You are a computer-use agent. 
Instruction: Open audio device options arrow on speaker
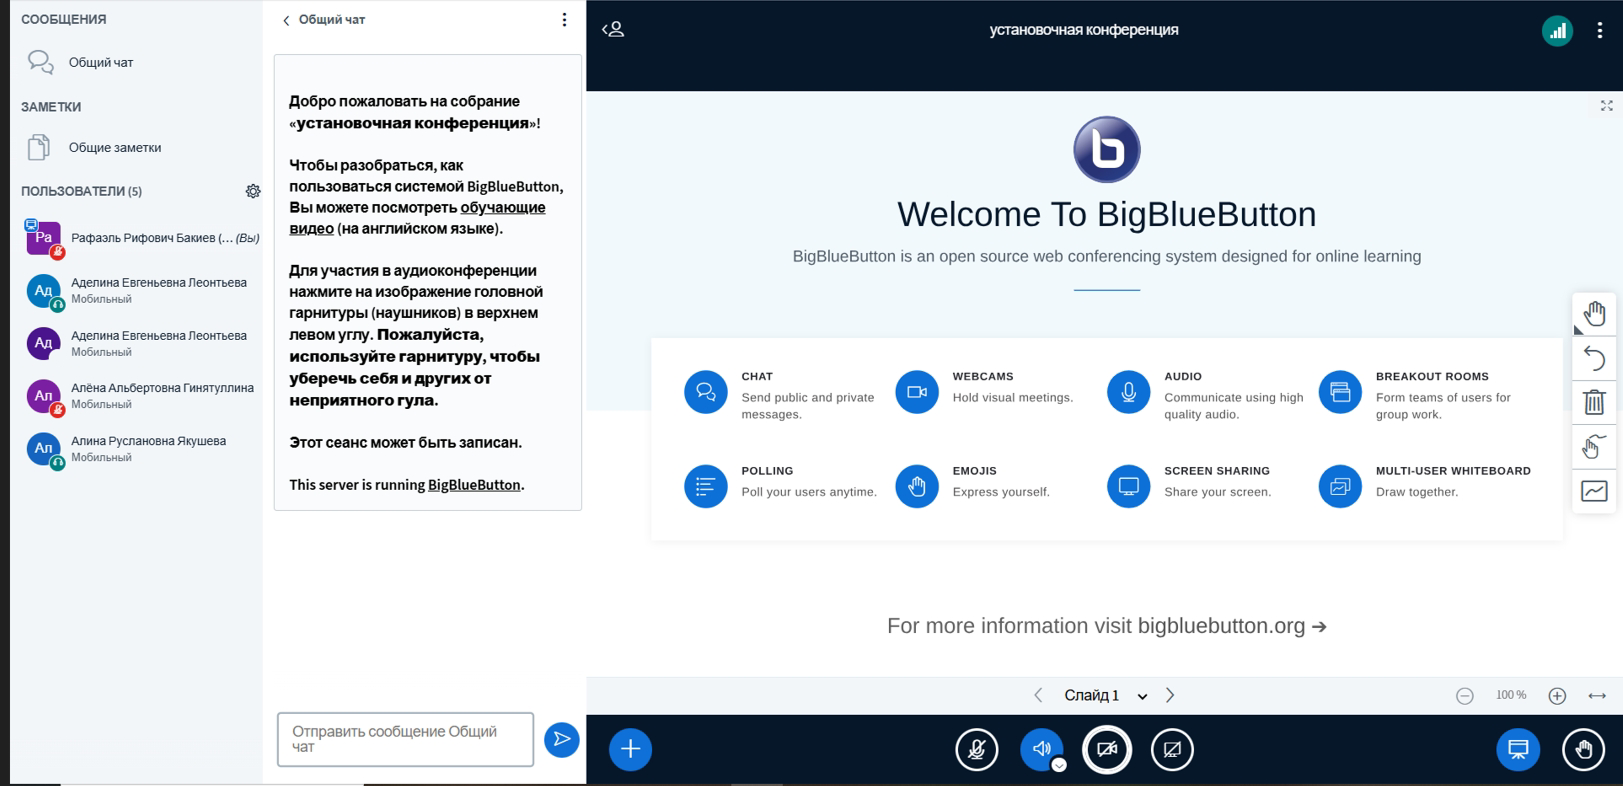click(1059, 765)
